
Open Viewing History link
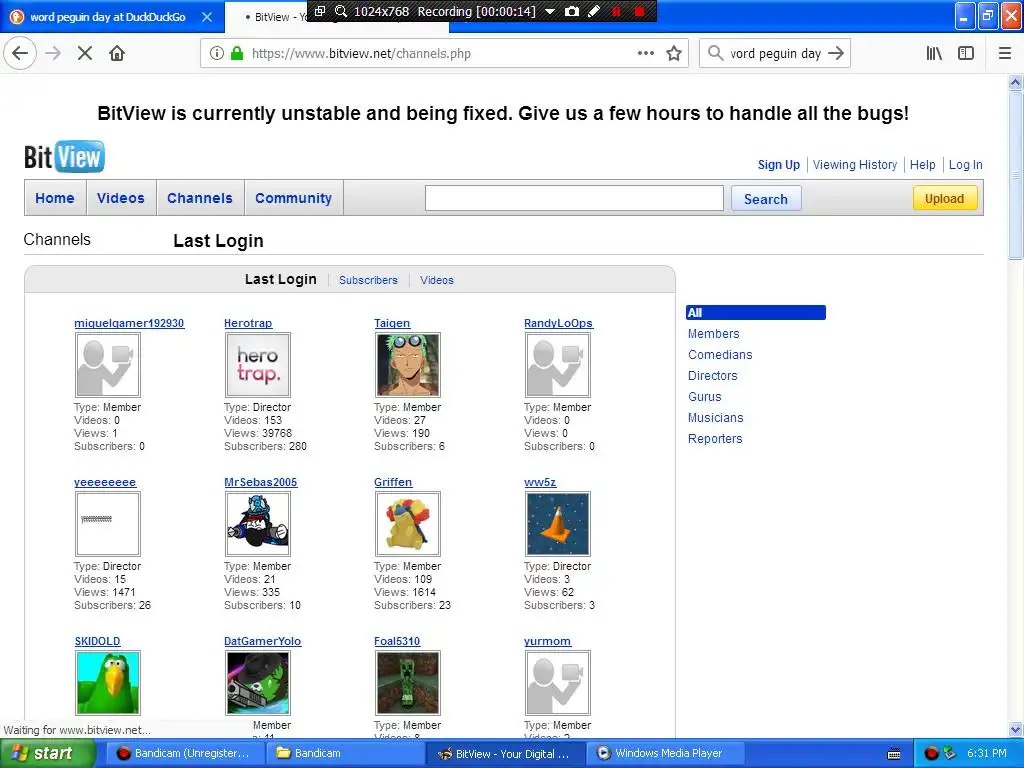855,165
